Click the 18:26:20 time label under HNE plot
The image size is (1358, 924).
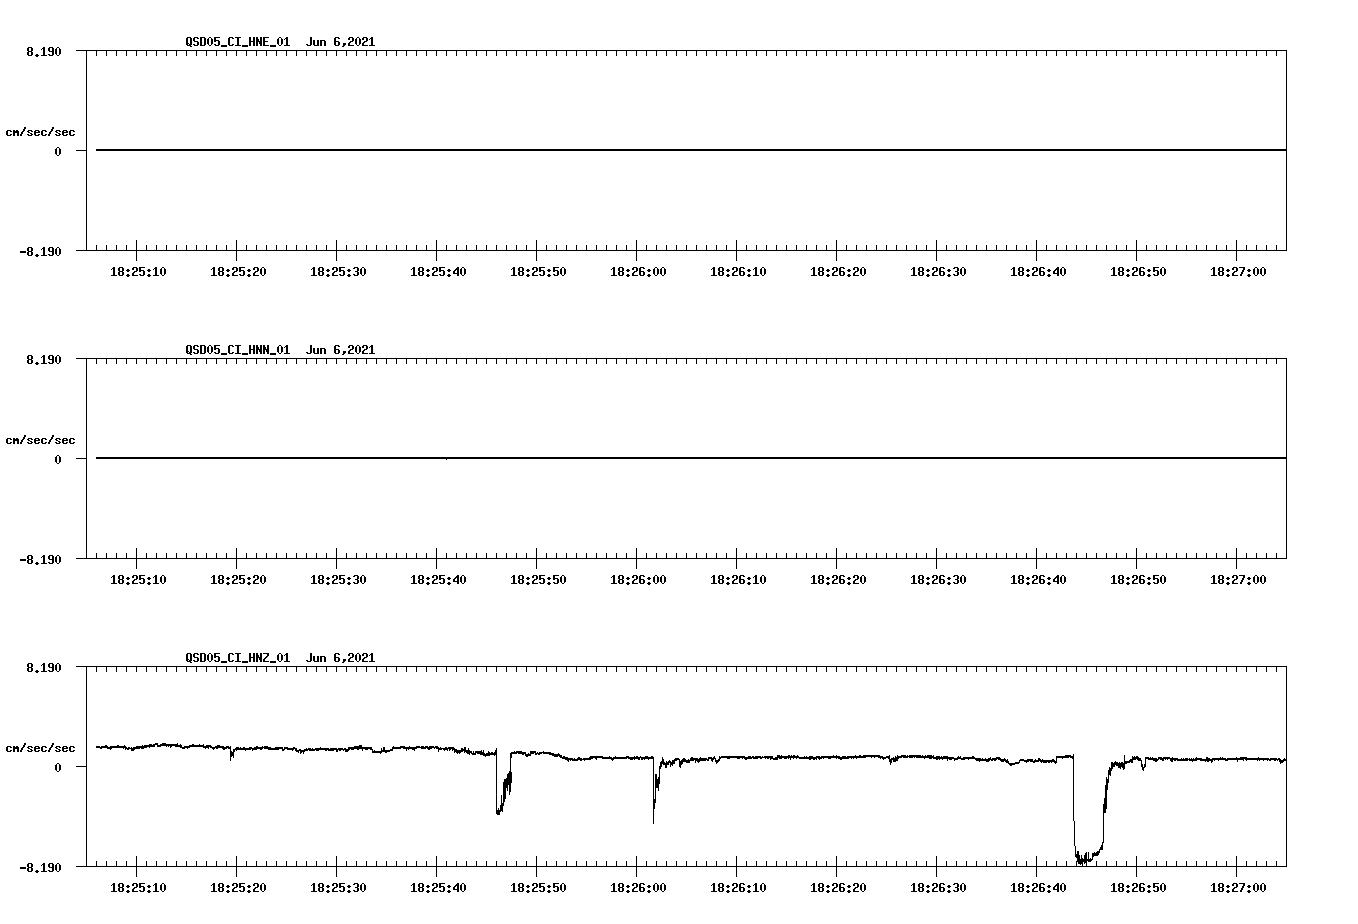click(x=838, y=271)
